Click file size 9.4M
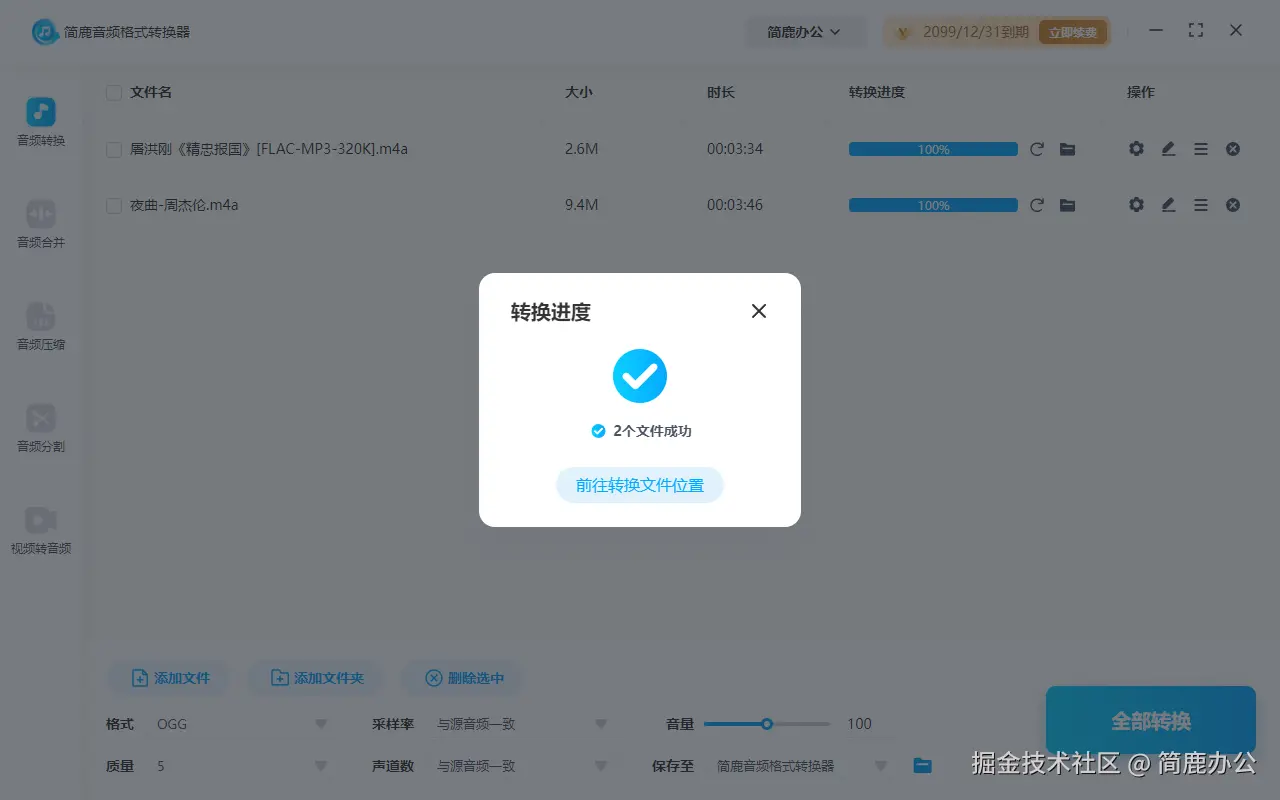 tap(581, 205)
